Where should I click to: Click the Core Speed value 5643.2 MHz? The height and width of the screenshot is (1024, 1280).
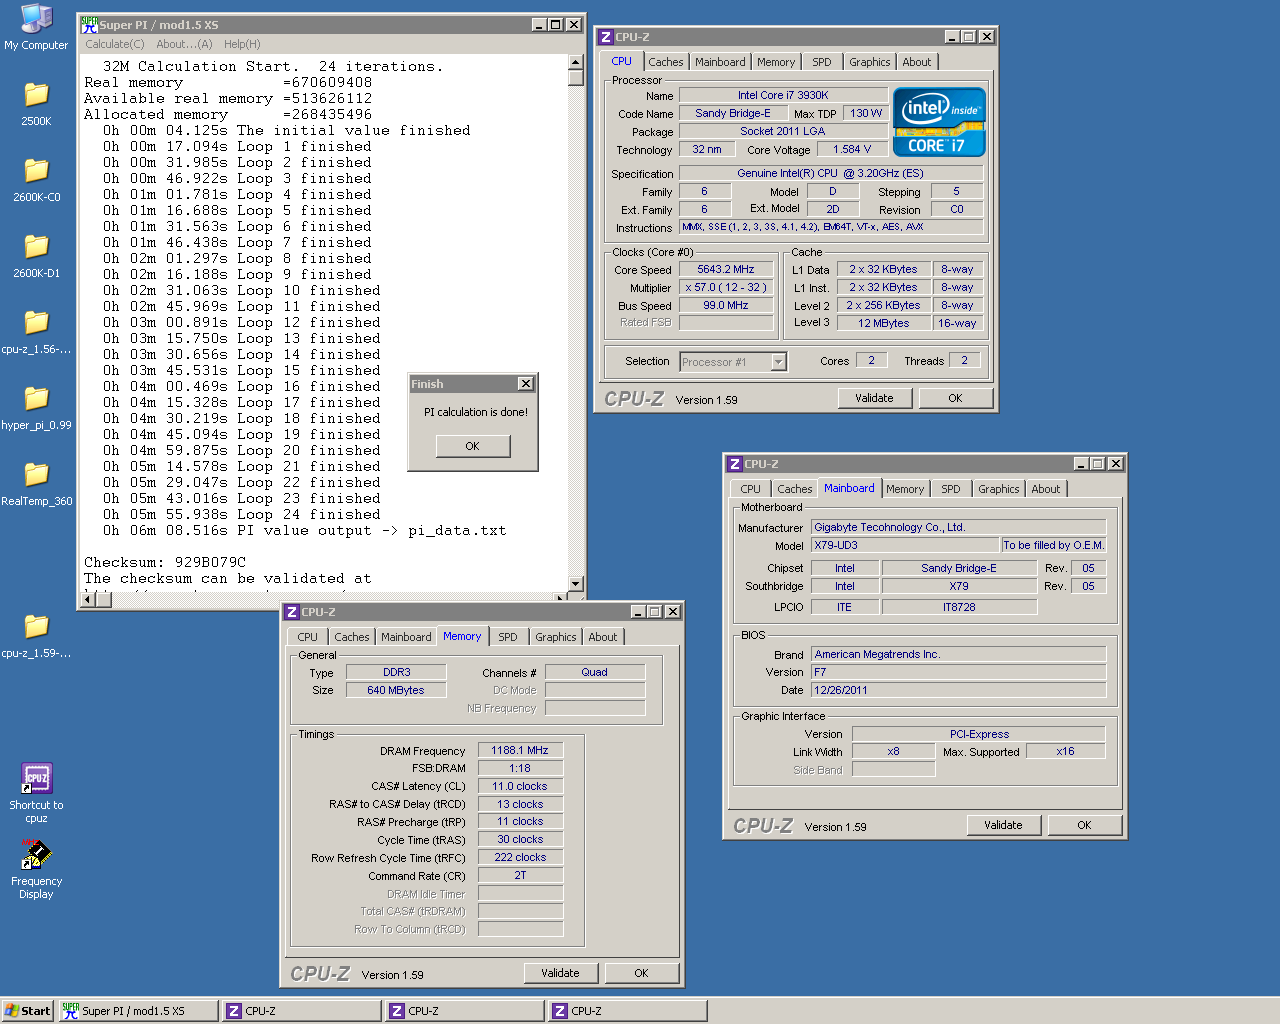coord(726,270)
